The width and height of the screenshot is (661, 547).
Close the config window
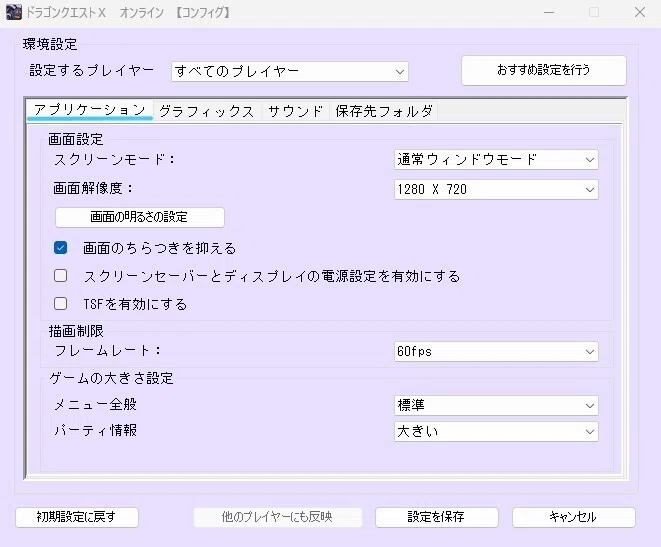pyautogui.click(x=640, y=12)
